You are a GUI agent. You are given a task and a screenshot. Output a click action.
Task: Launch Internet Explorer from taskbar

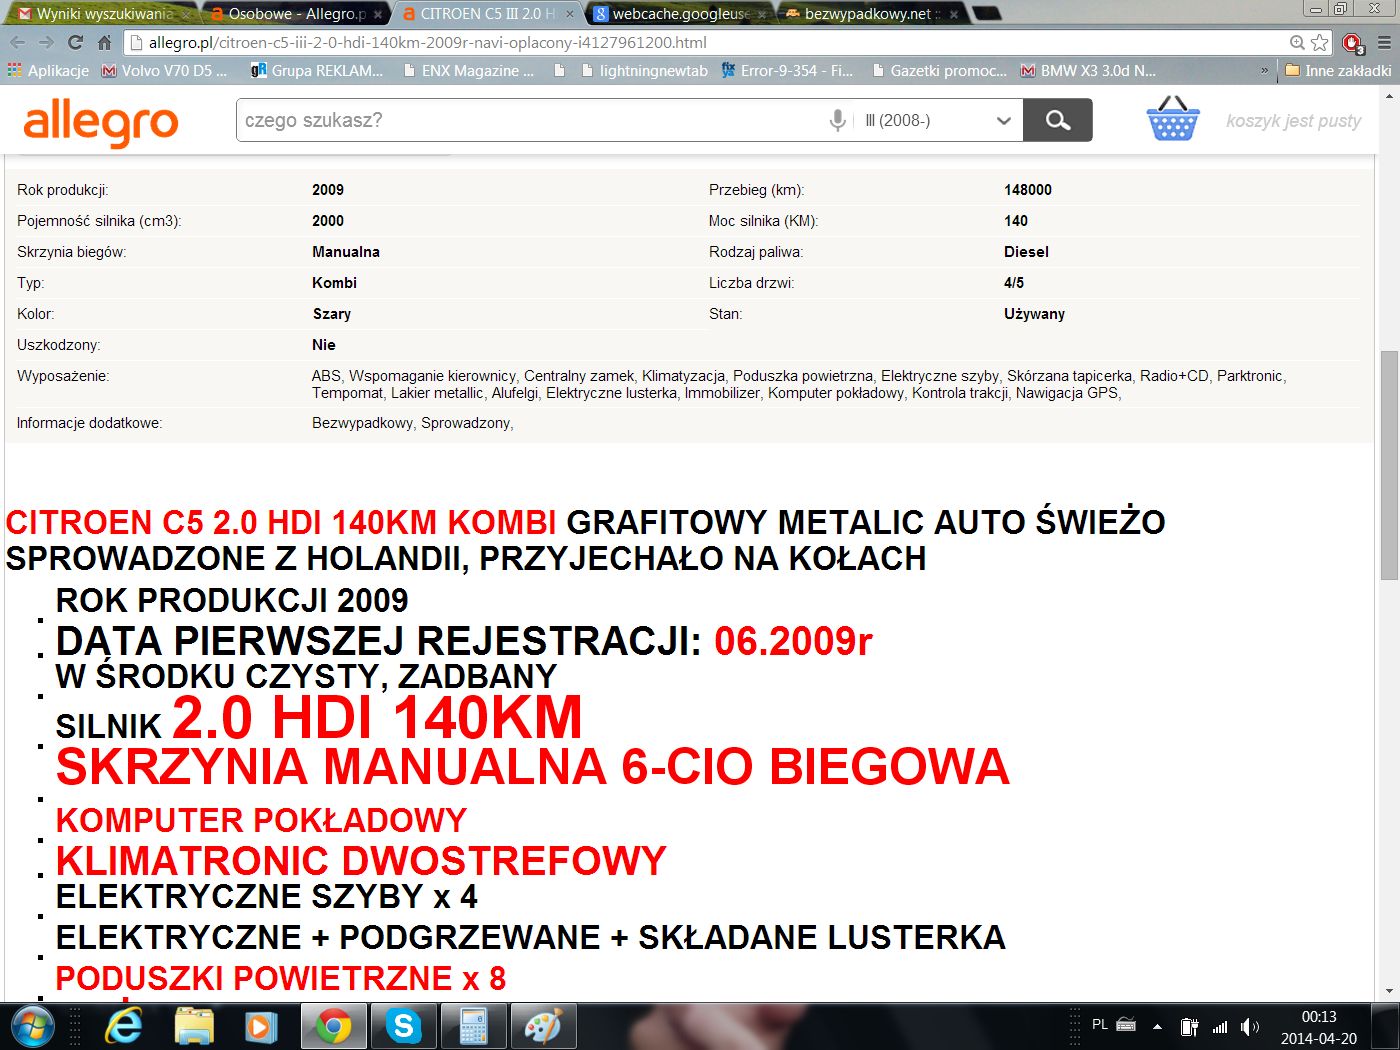[124, 1027]
